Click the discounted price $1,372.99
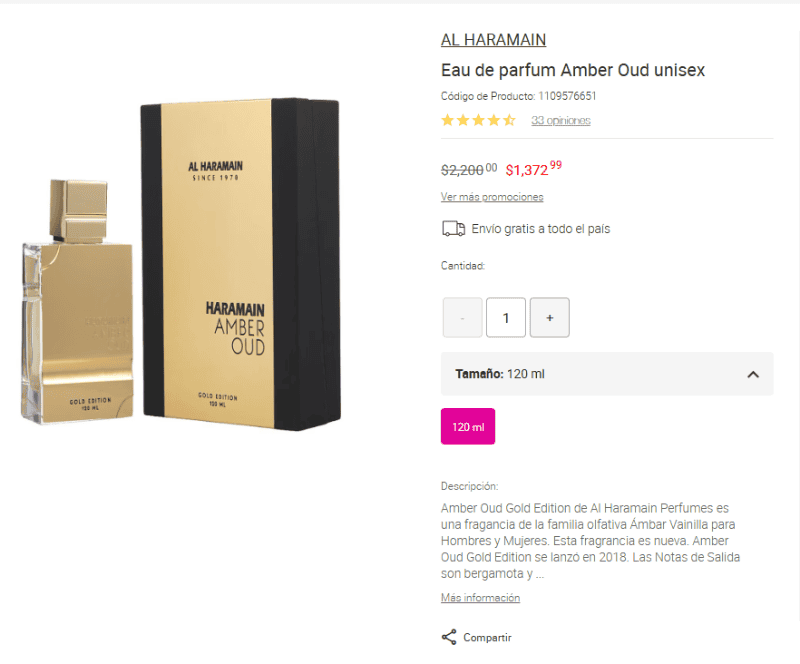 click(x=533, y=168)
